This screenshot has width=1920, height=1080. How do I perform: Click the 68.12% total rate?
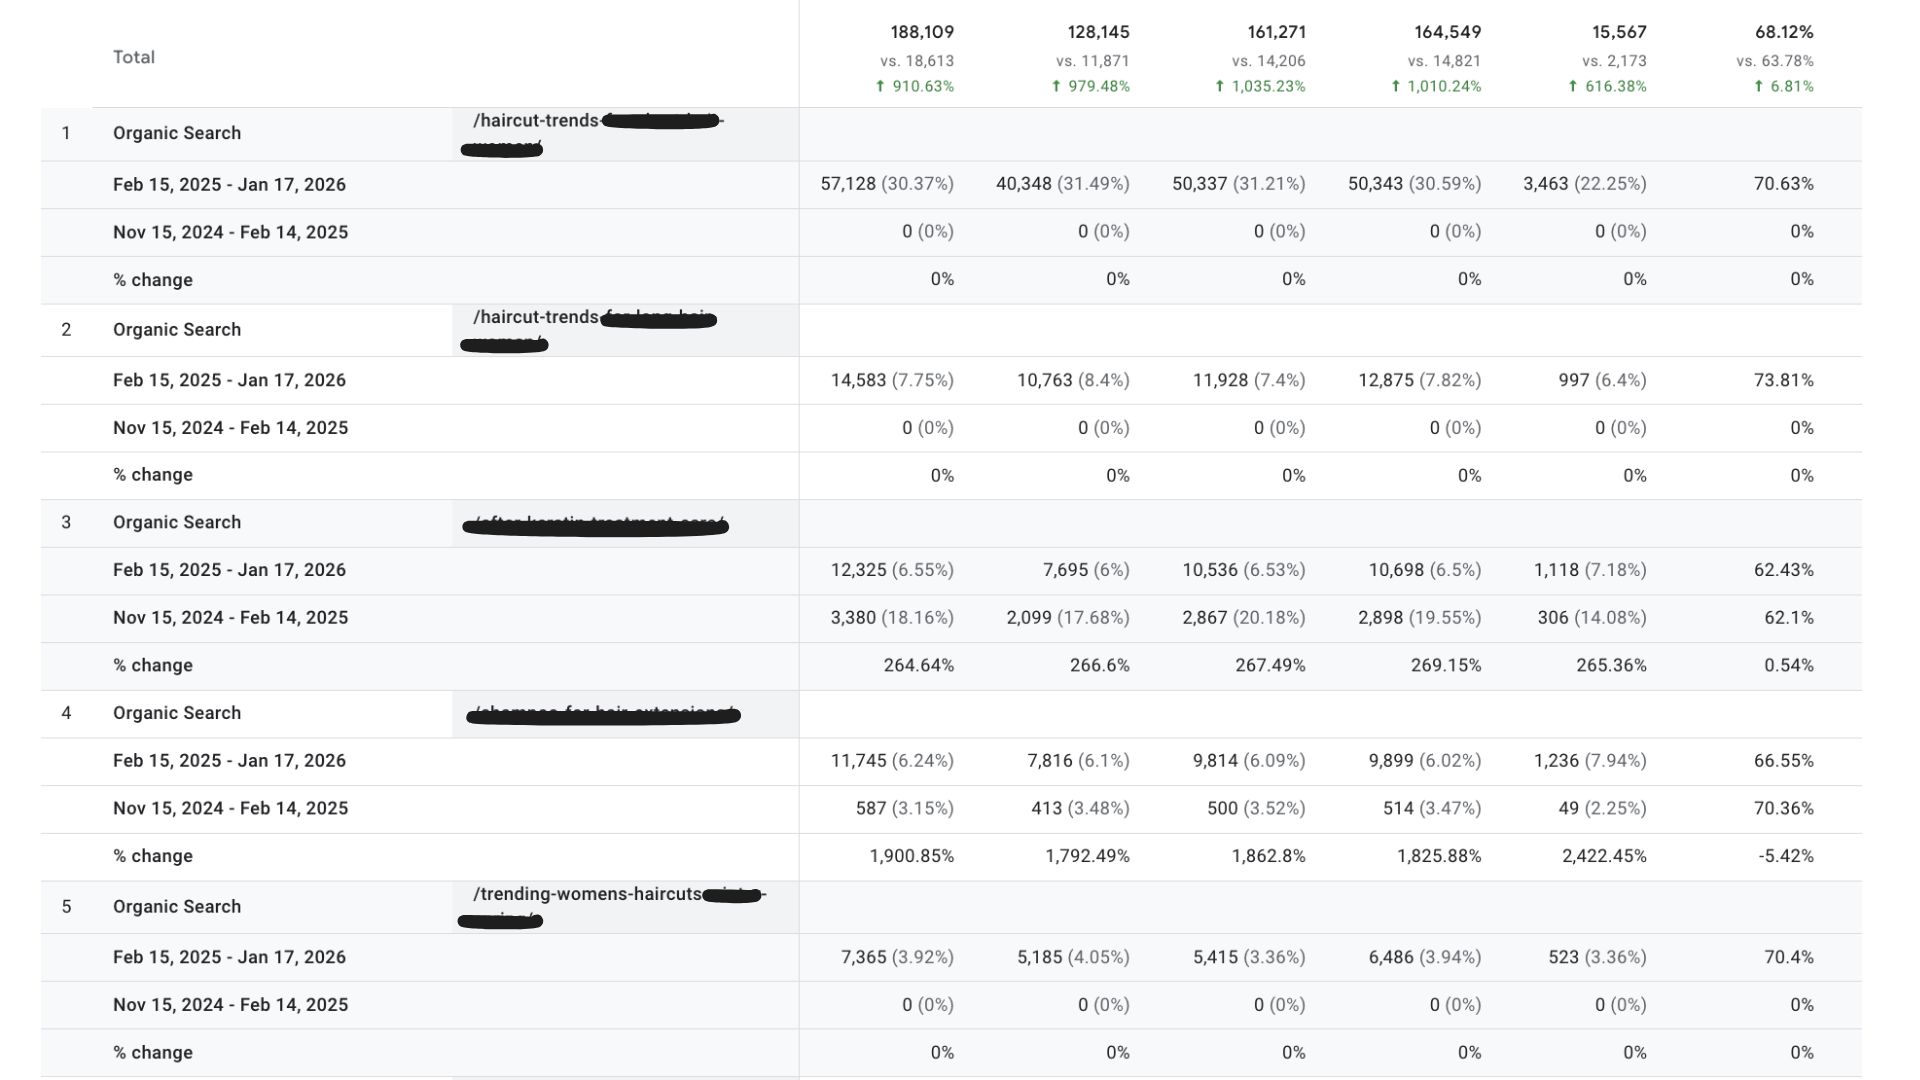tap(1783, 33)
